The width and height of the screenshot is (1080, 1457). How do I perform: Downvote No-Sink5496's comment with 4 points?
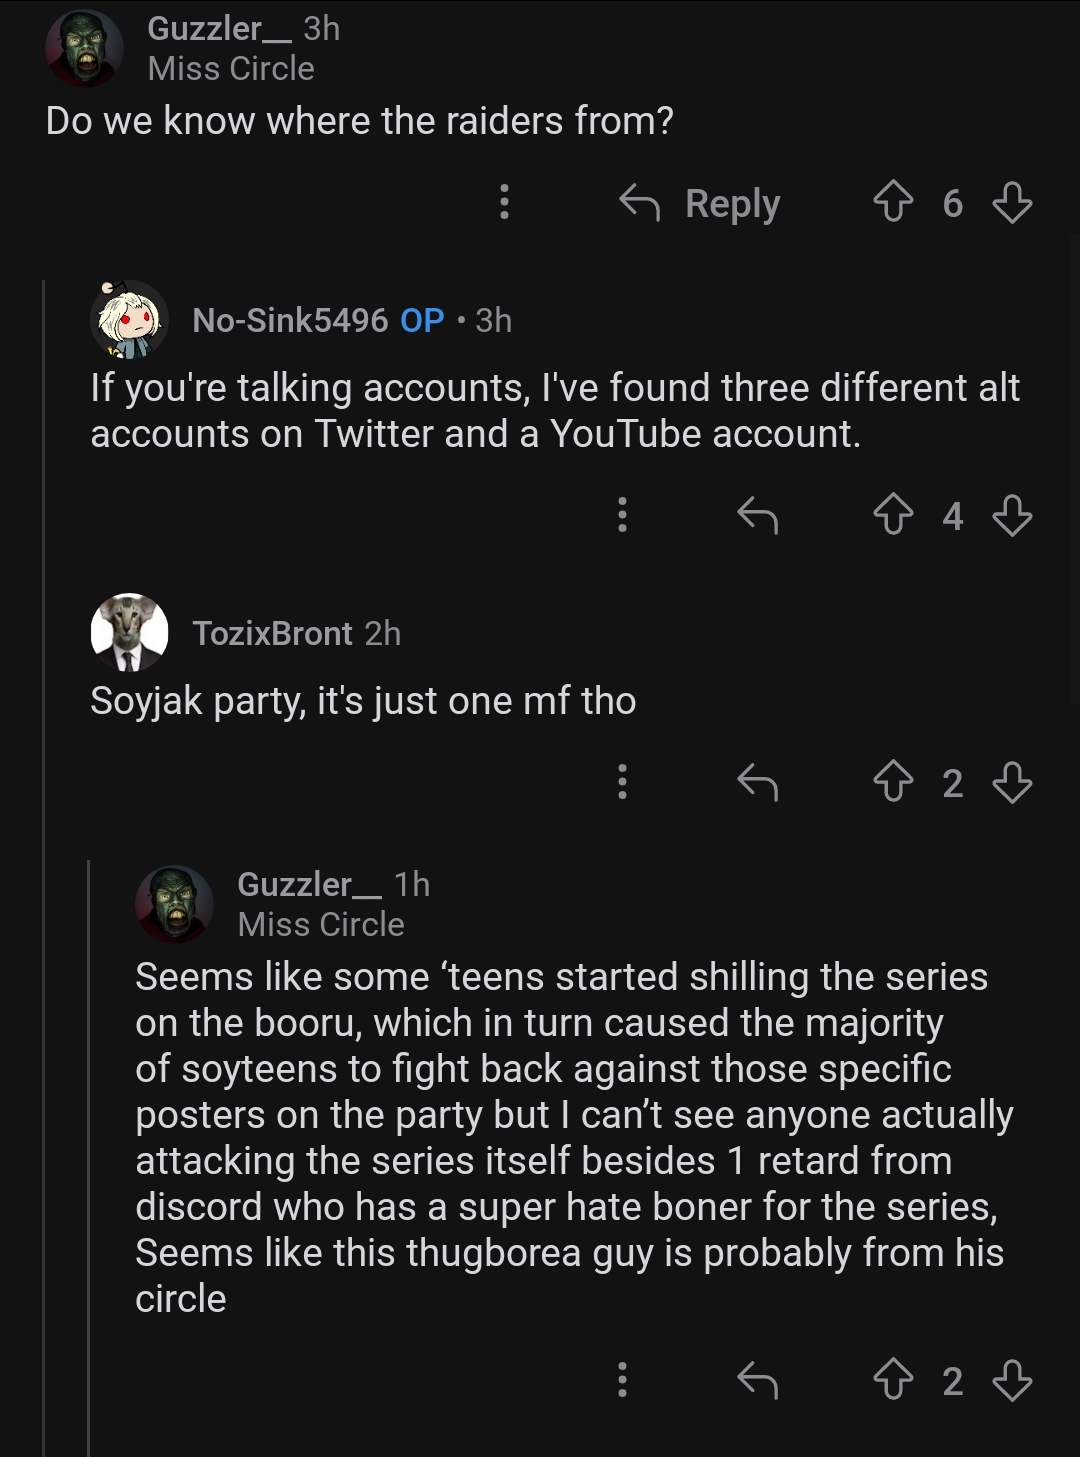point(1012,516)
